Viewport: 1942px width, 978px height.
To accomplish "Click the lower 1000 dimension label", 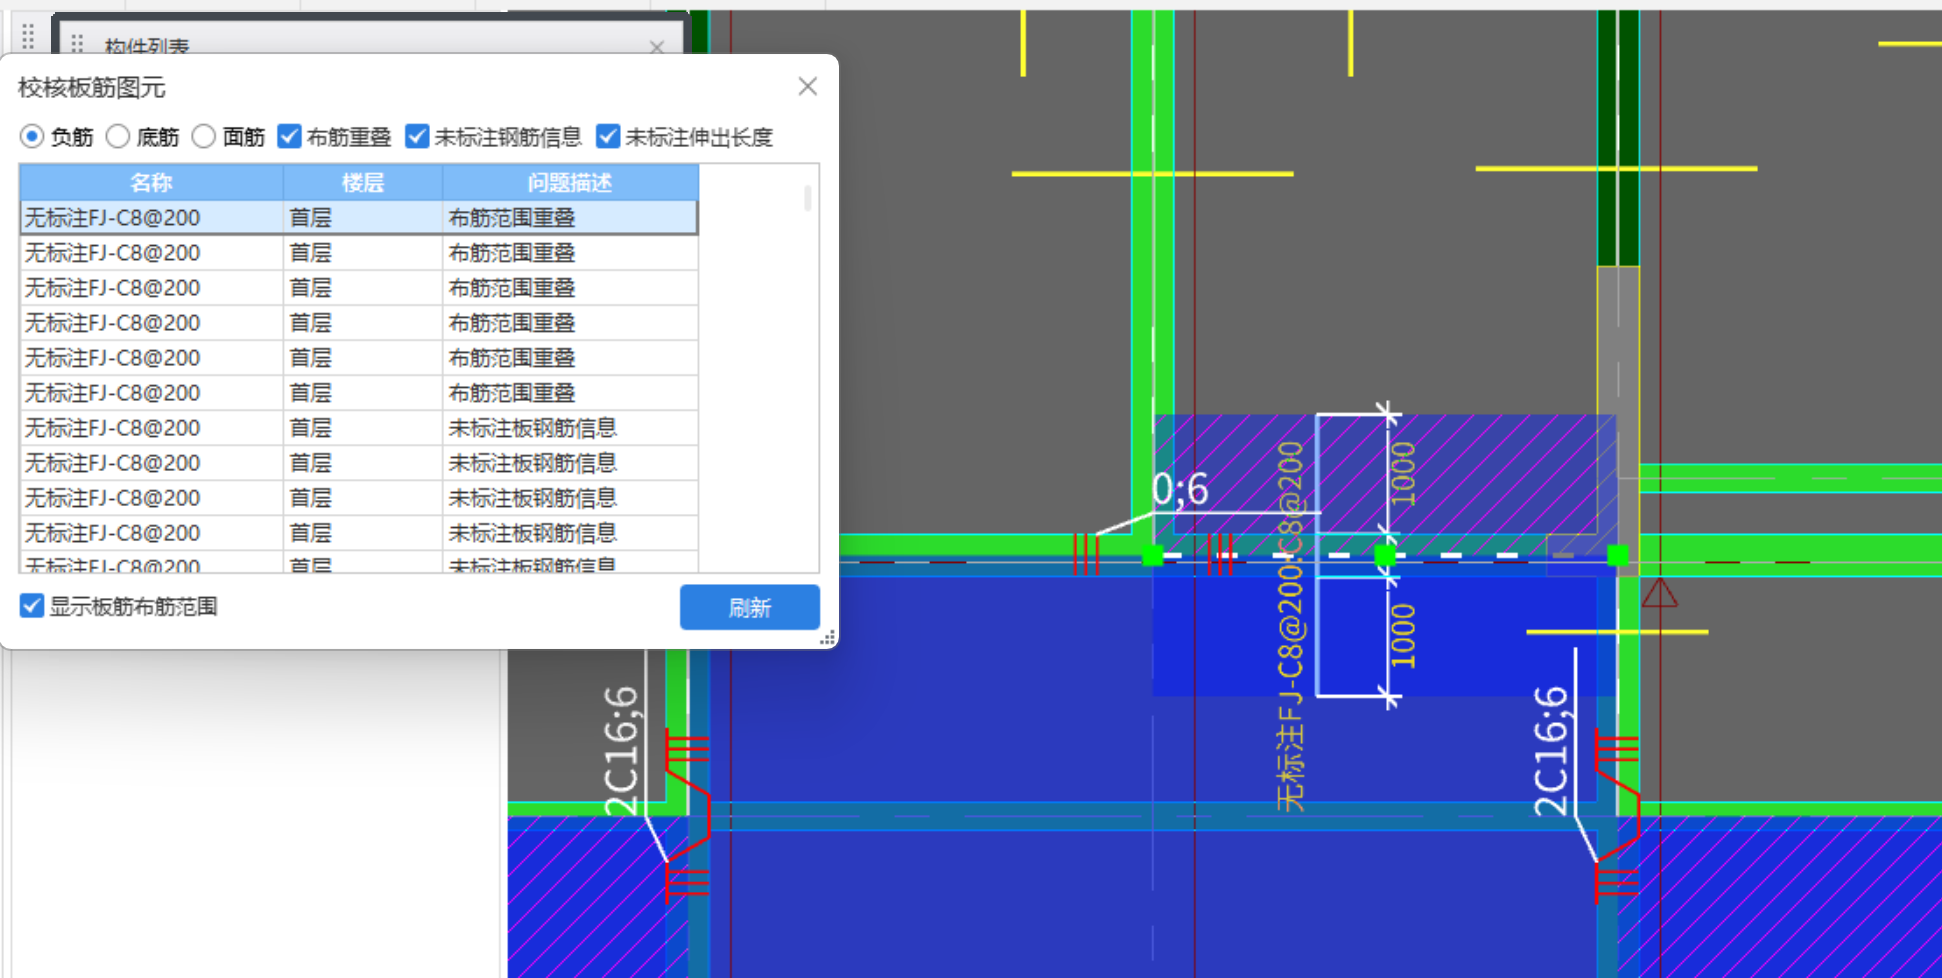I will 1404,636.
